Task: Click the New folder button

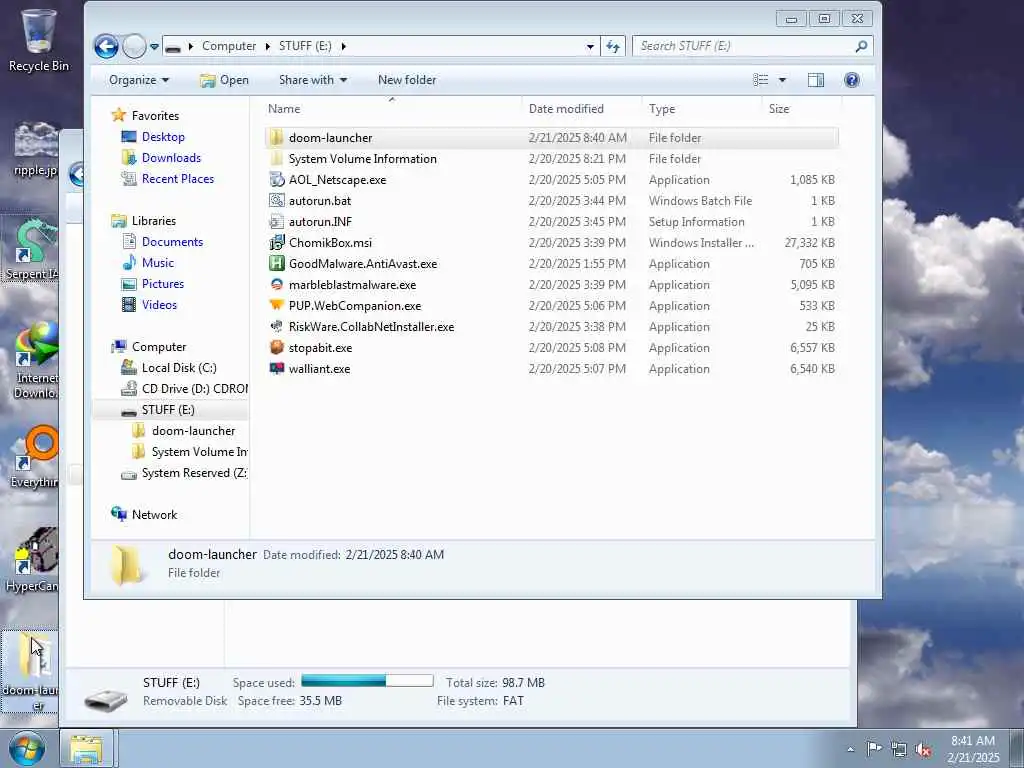Action: (407, 80)
